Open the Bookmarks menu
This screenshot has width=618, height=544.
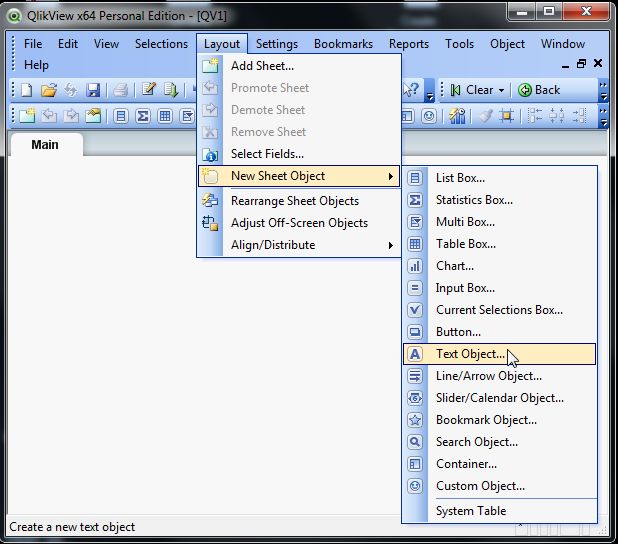pyautogui.click(x=343, y=44)
